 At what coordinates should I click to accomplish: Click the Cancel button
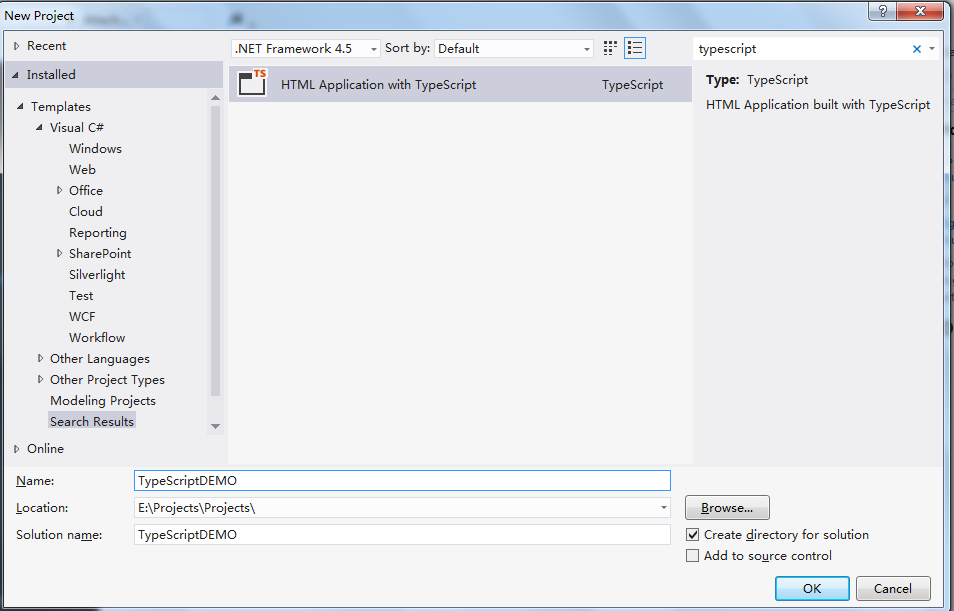click(893, 588)
